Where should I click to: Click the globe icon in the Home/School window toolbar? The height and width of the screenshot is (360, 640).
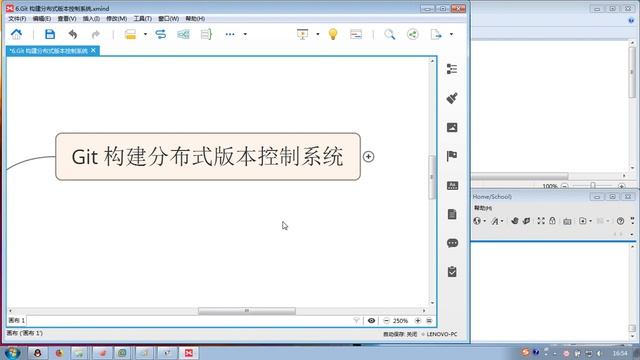pos(477,221)
